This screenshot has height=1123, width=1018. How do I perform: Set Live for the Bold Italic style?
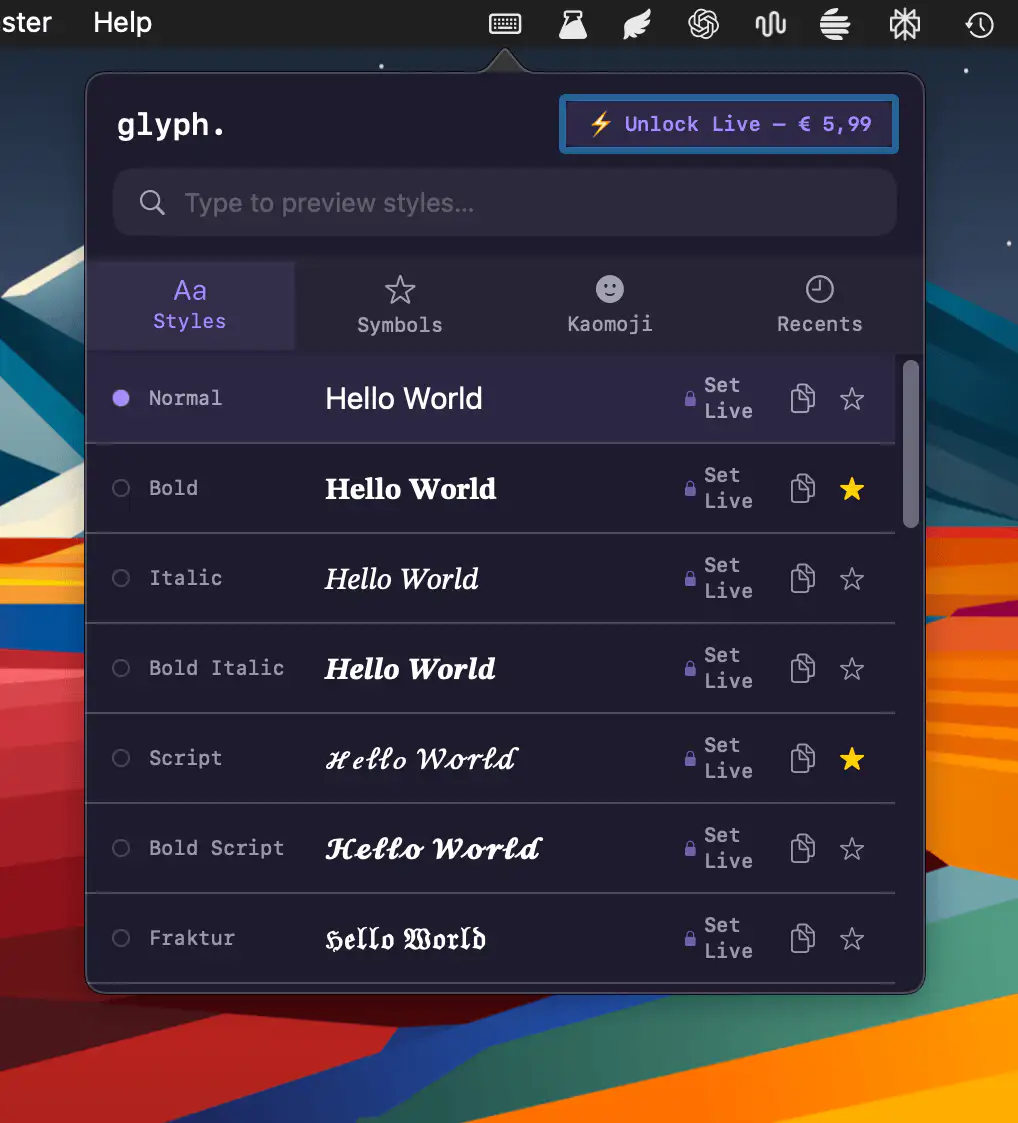point(728,668)
